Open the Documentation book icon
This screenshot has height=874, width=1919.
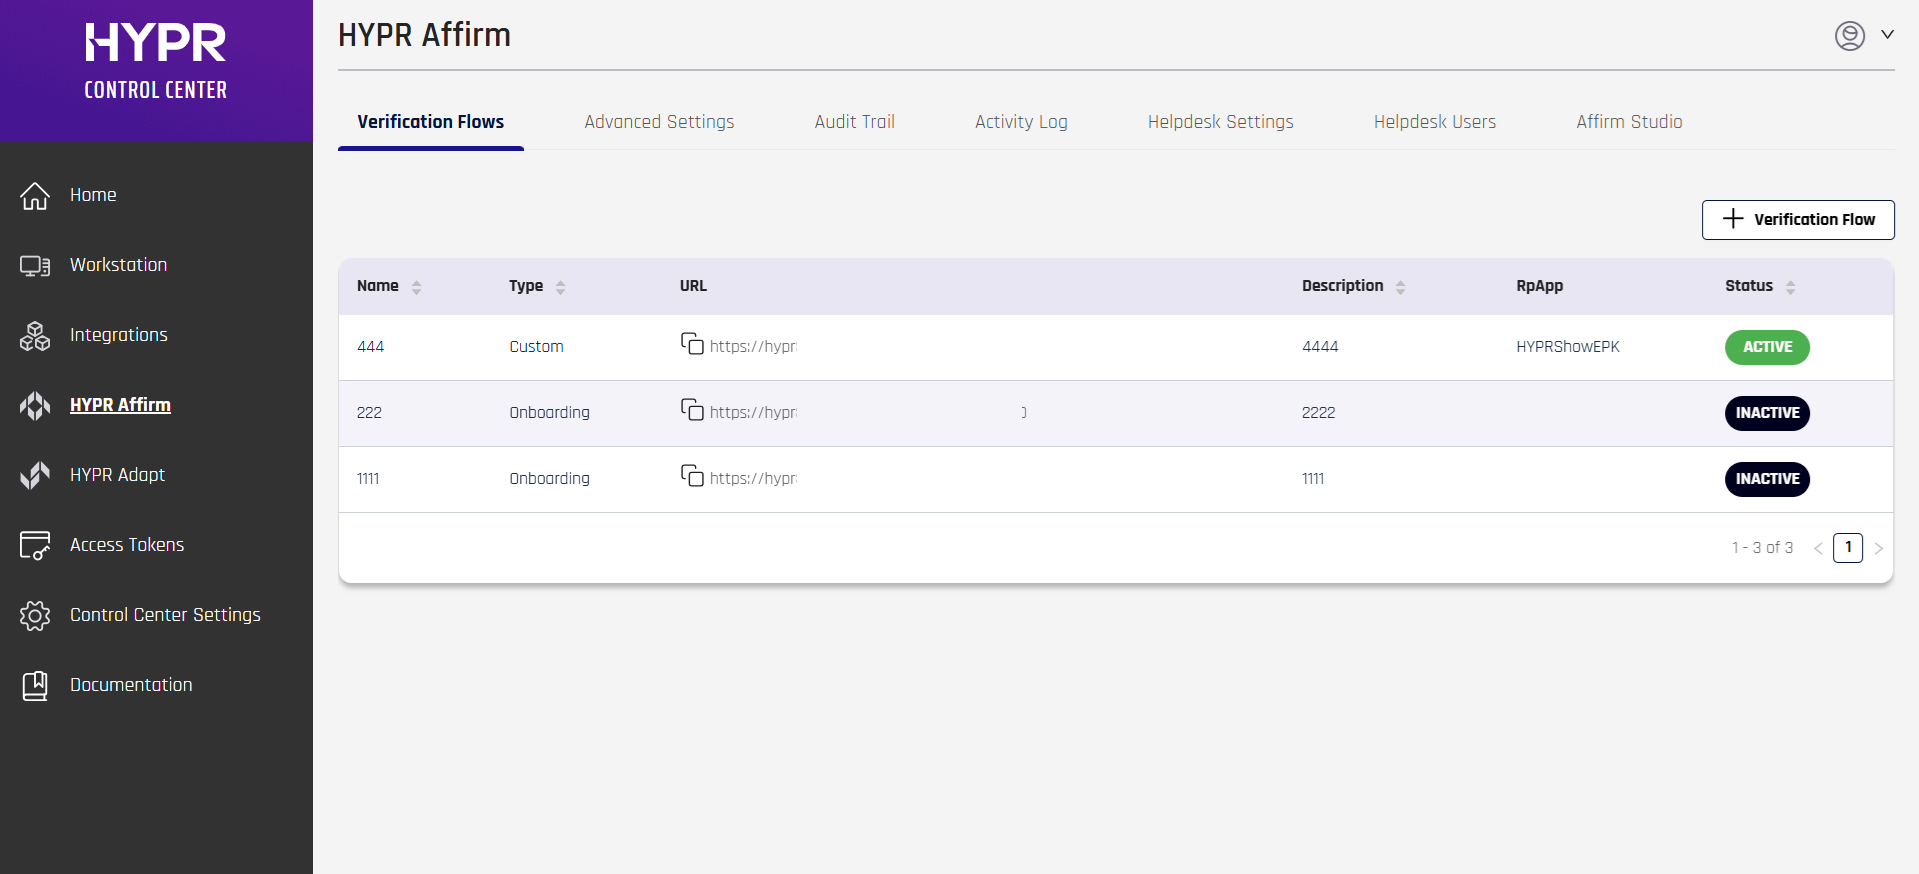(35, 686)
